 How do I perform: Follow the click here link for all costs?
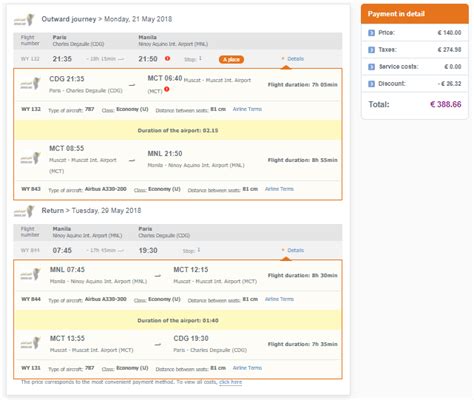tap(230, 382)
